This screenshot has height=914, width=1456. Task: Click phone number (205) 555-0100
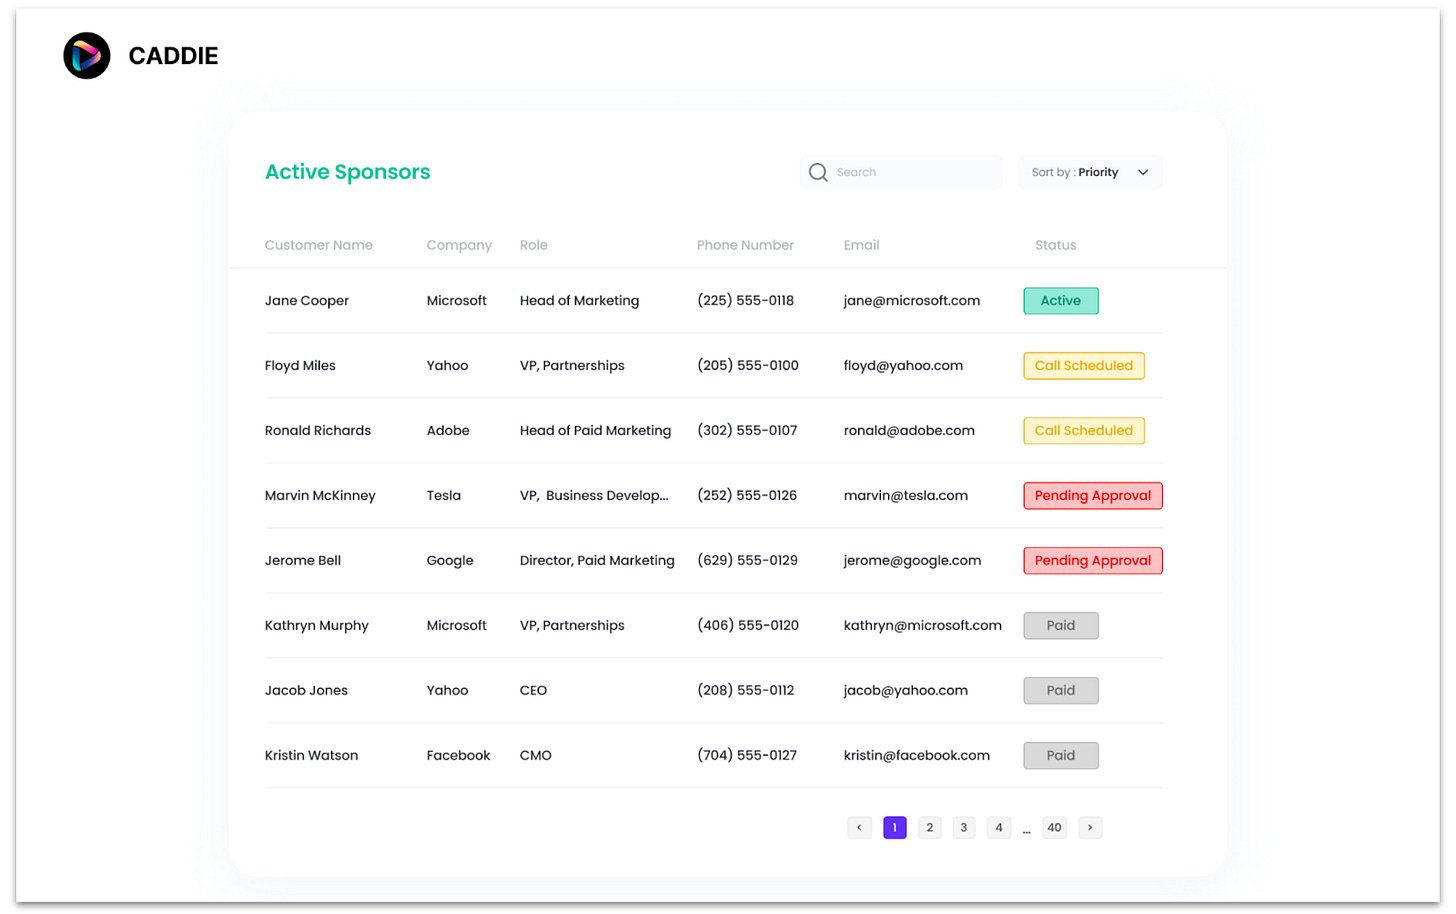point(748,366)
